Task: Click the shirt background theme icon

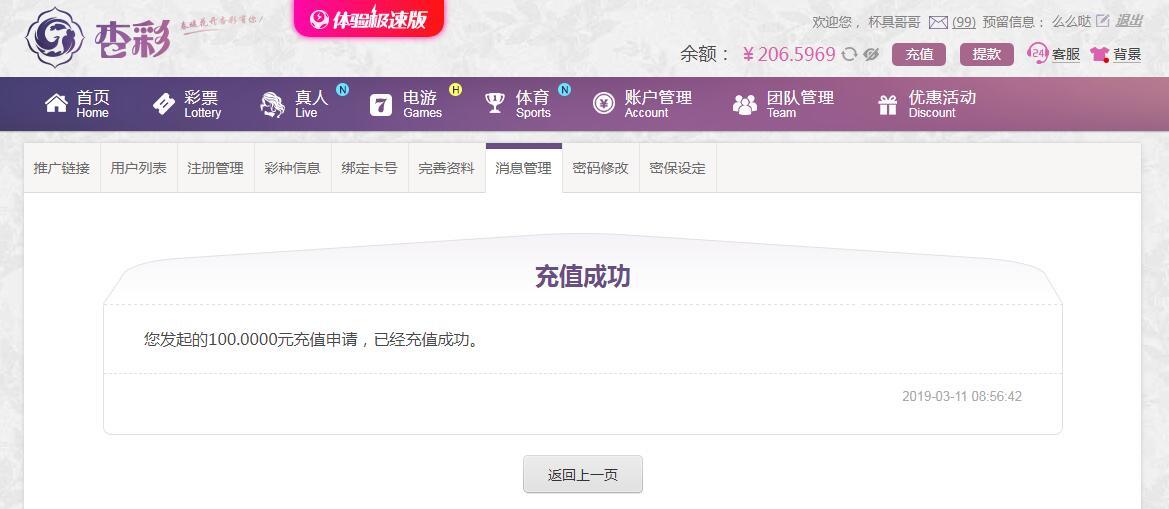Action: 1100,54
